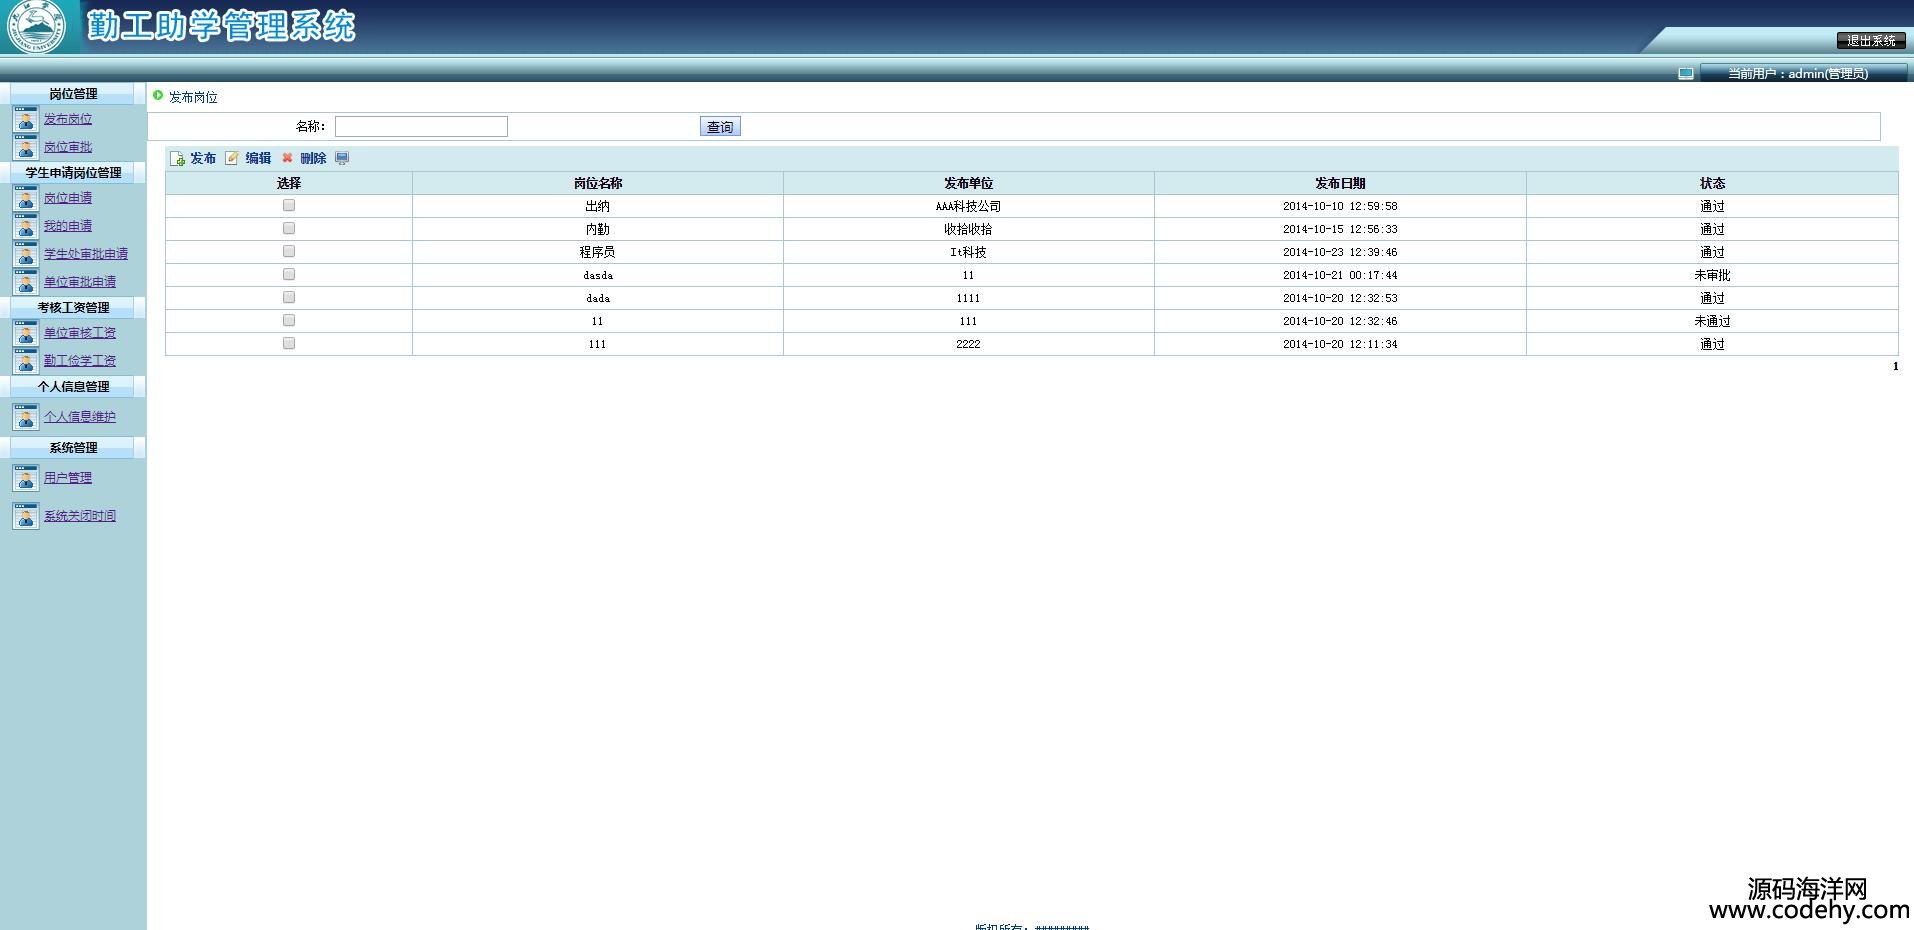Image resolution: width=1914 pixels, height=930 pixels.
Task: Click the icon beside 系统关闭时间
Action: pos(26,516)
